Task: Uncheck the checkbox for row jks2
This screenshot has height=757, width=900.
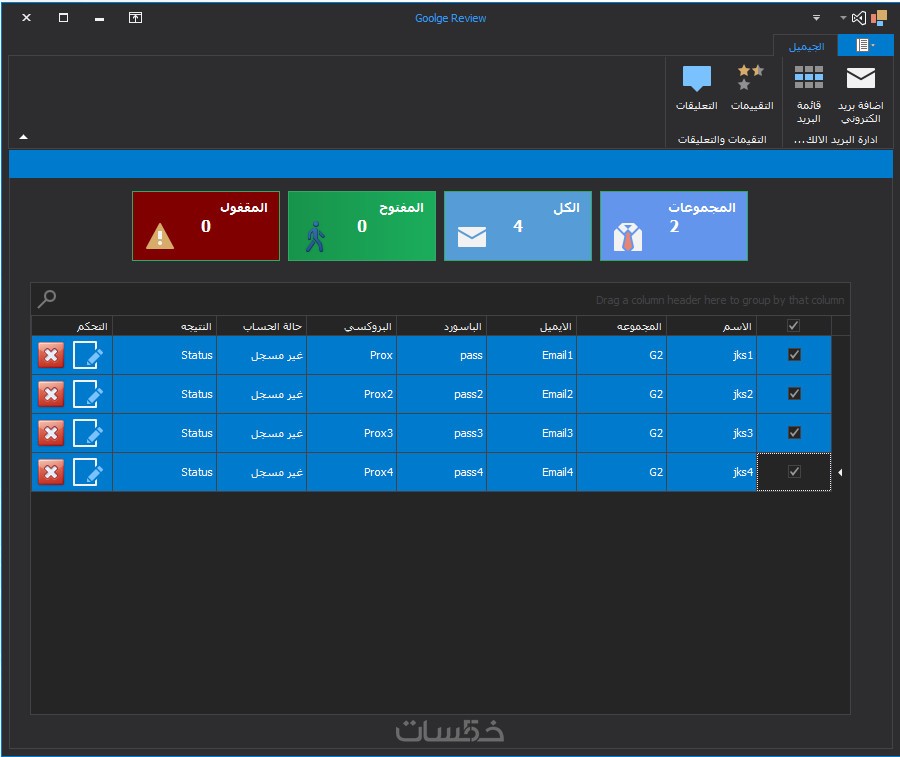Action: (x=794, y=394)
